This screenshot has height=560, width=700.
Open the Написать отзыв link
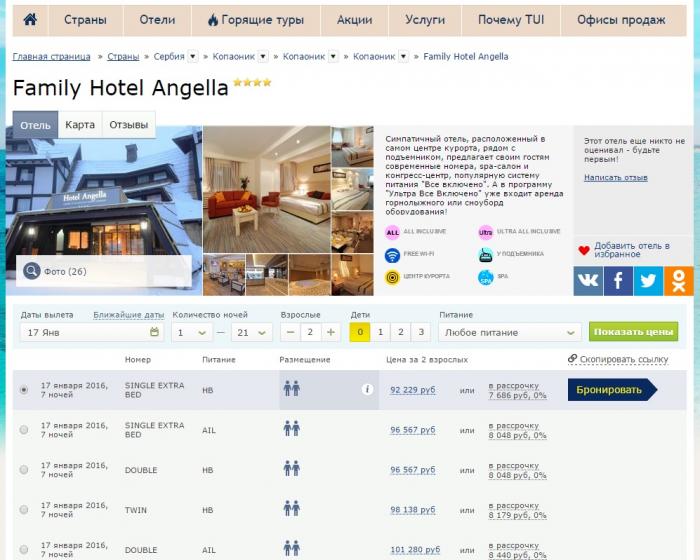(616, 178)
